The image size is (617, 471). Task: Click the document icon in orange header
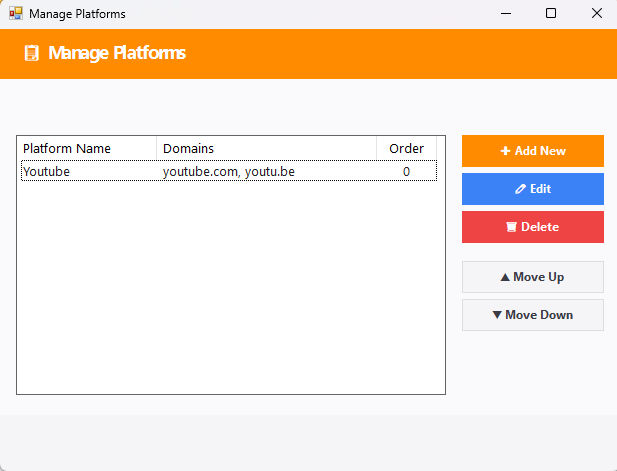click(32, 53)
